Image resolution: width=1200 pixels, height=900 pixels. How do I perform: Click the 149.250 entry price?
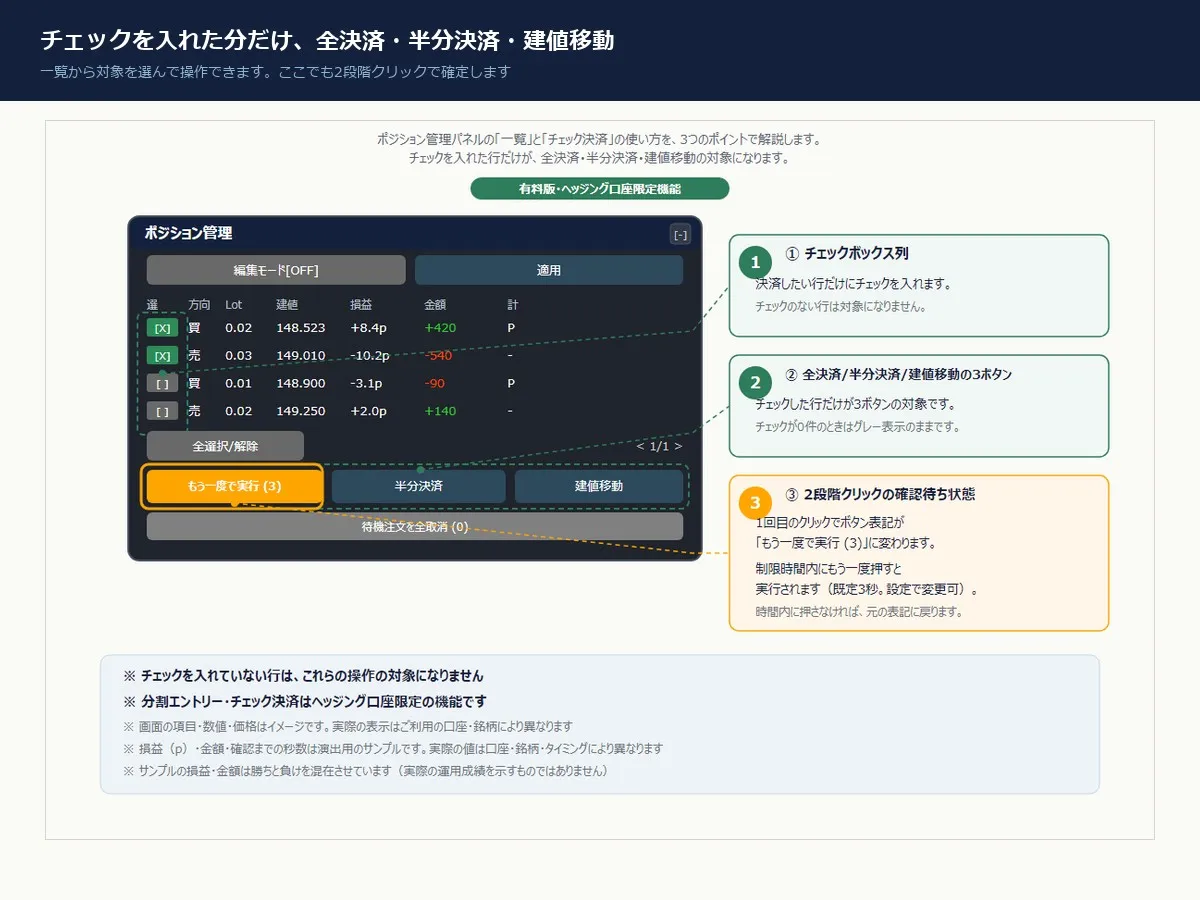pos(301,411)
